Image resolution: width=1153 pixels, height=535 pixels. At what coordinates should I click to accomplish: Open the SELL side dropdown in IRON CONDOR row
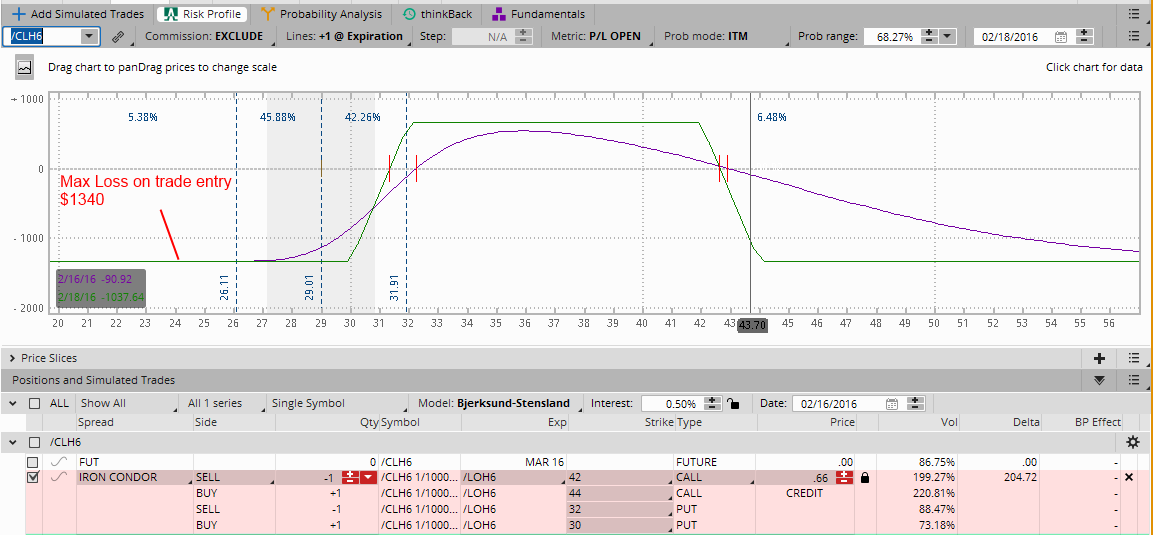234,478
